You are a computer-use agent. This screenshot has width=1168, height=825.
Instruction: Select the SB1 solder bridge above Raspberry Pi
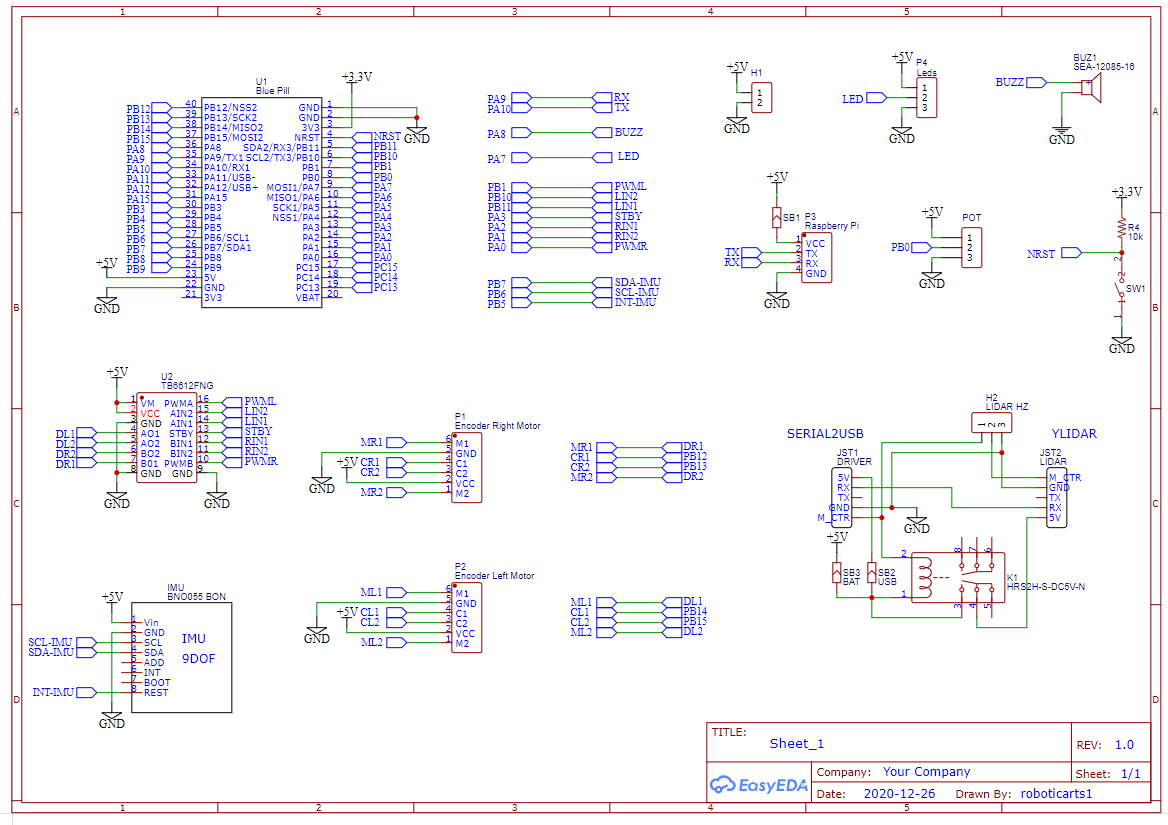coord(777,217)
